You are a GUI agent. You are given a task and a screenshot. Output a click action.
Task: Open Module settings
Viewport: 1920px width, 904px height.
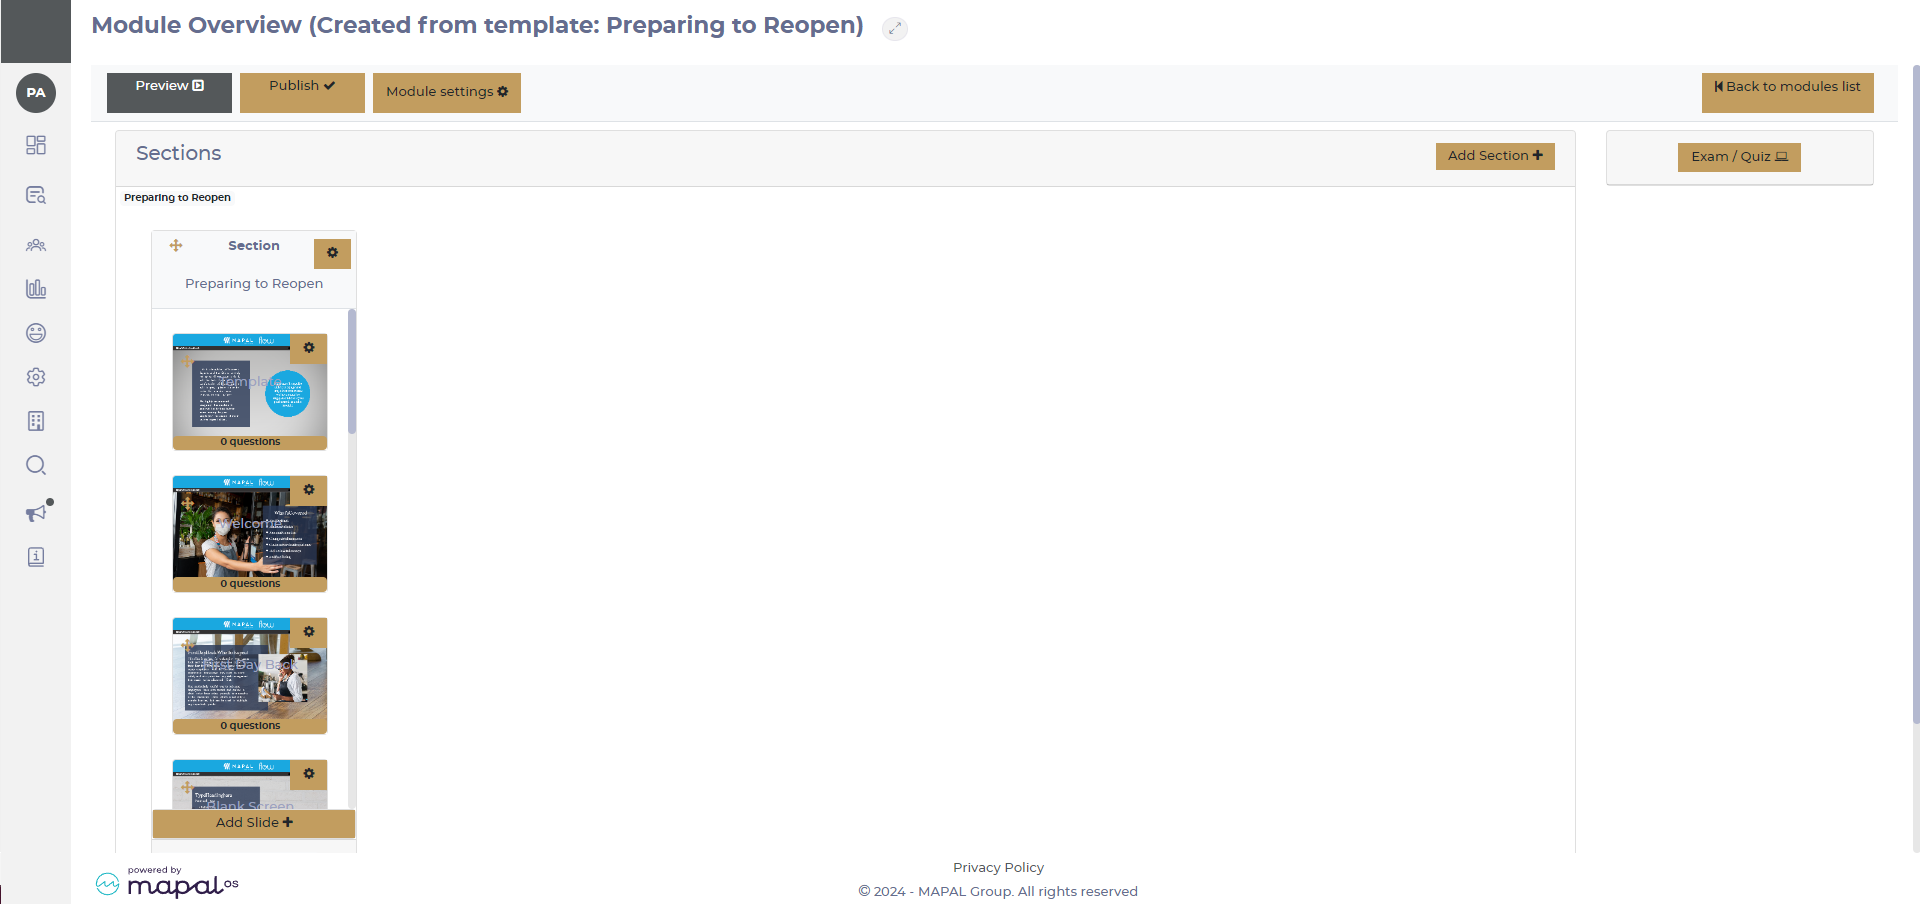coord(446,92)
